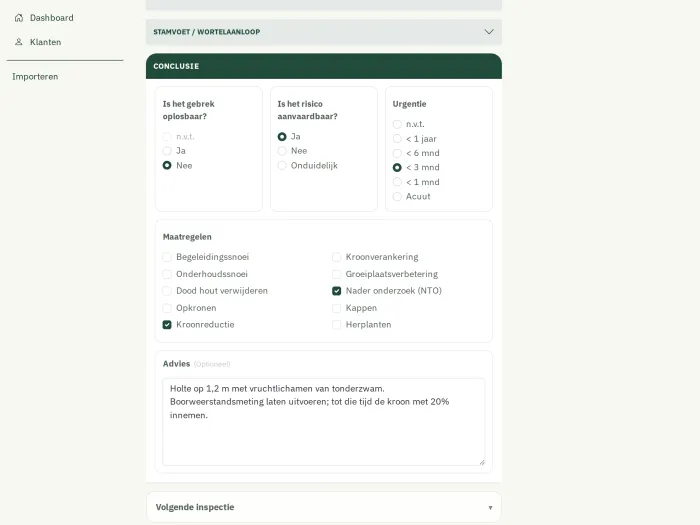Open the Dashboard home icon
This screenshot has height=525, width=700.
(x=19, y=18)
